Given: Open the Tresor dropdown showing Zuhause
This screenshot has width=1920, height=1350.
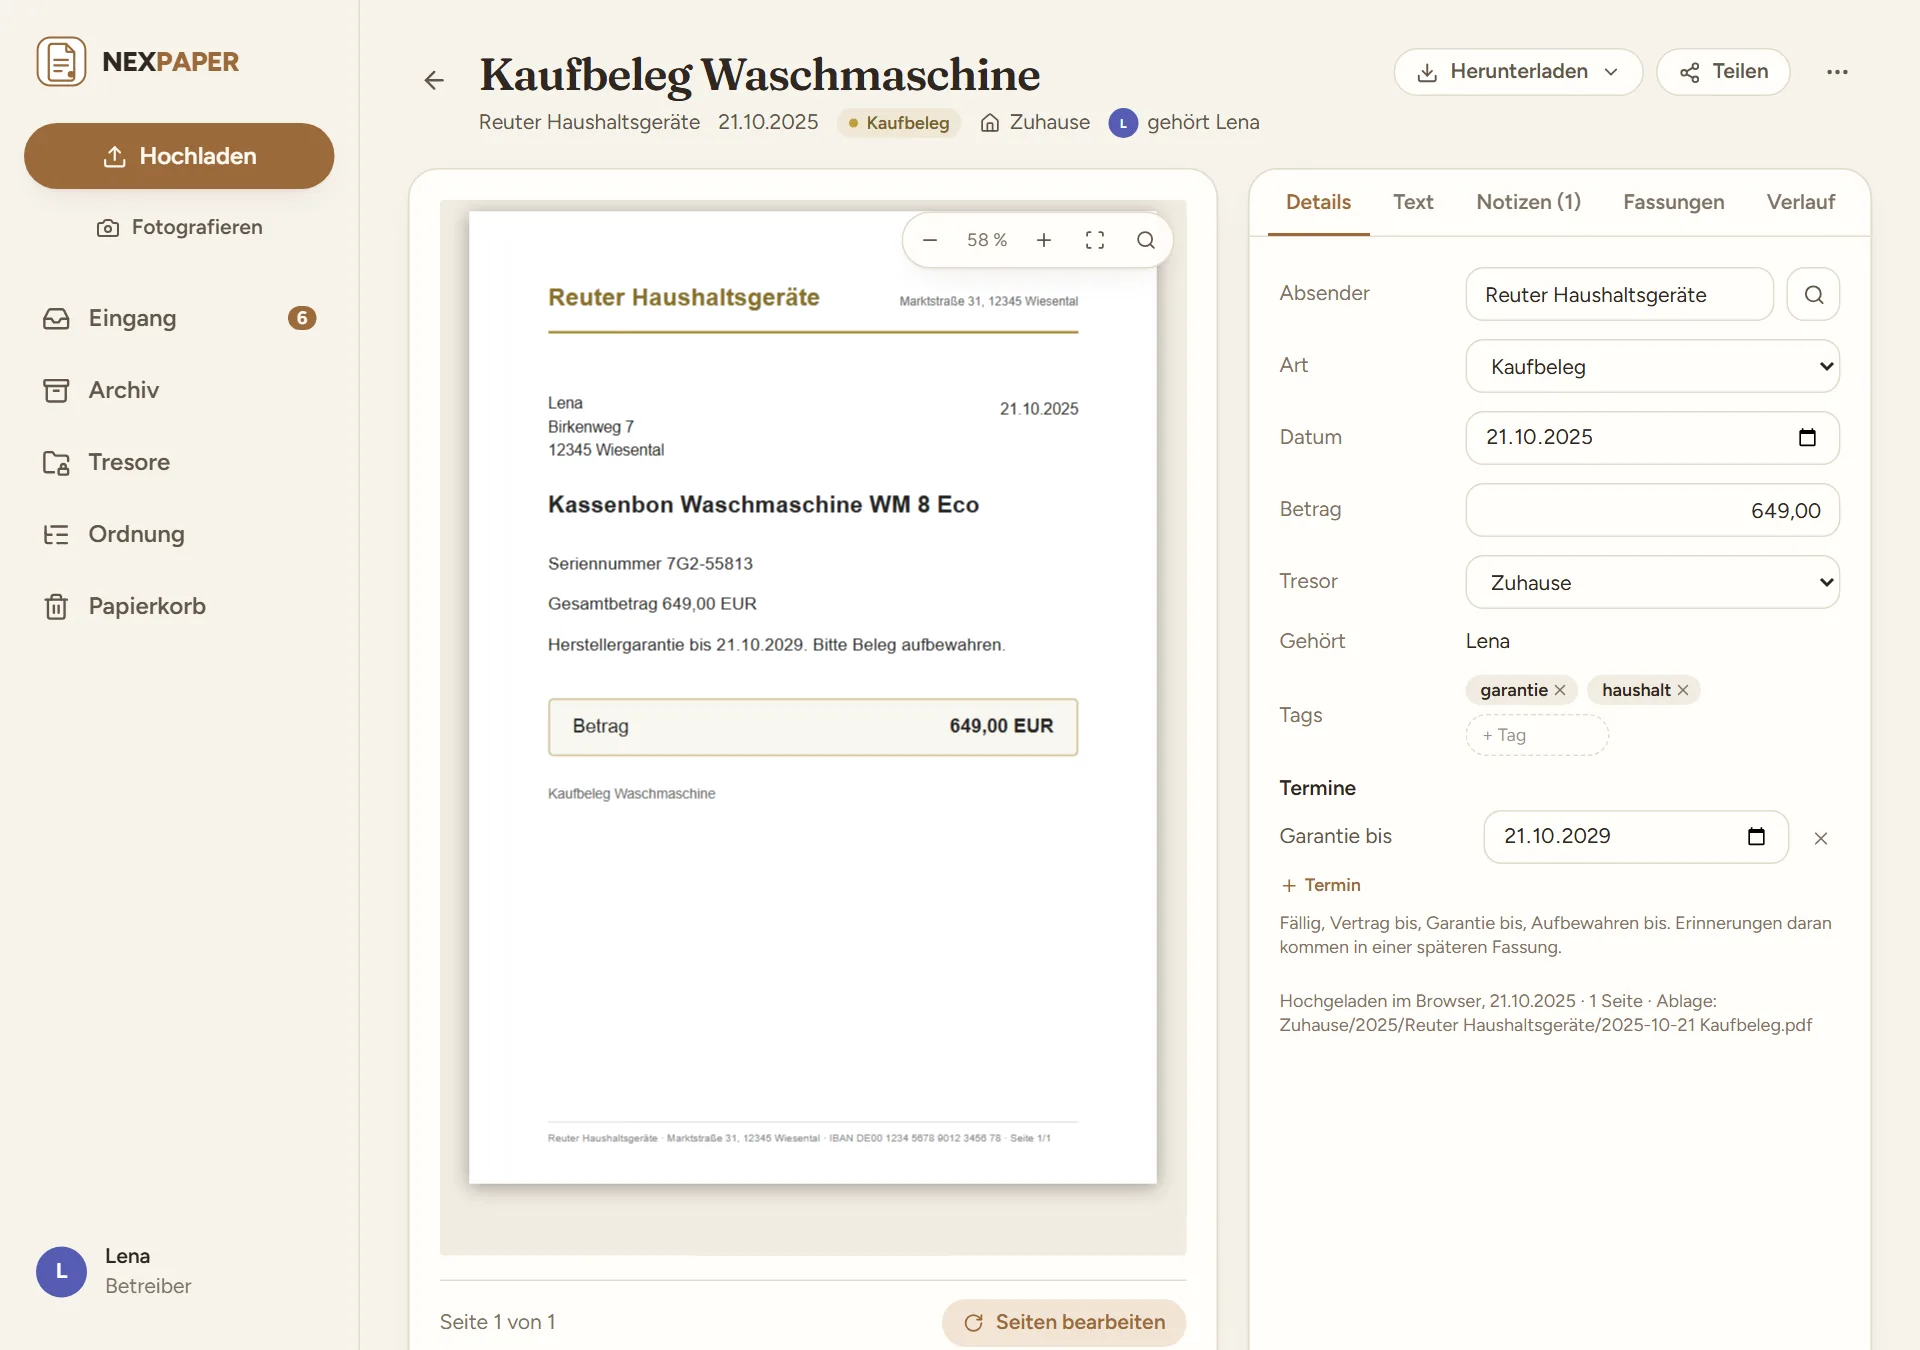Looking at the screenshot, I should coord(1652,582).
